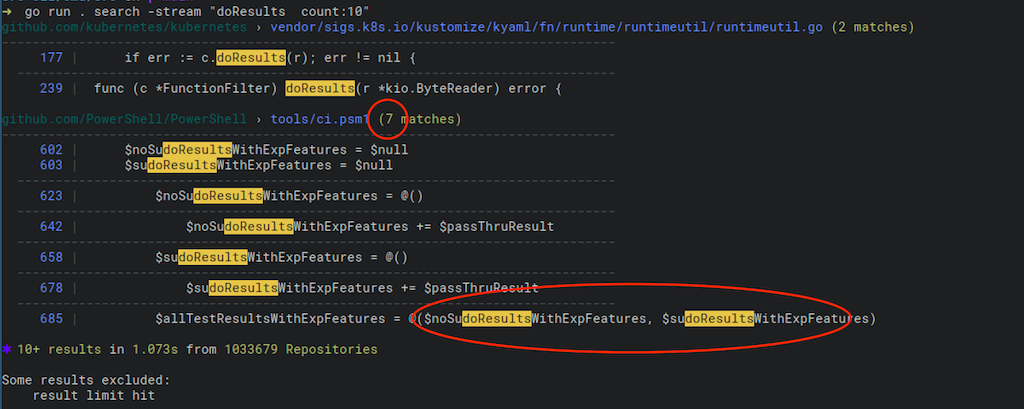The width and height of the screenshot is (1024, 409).
Task: Click the 'func (c *FunctionFilter)' code line
Action: 328,89
